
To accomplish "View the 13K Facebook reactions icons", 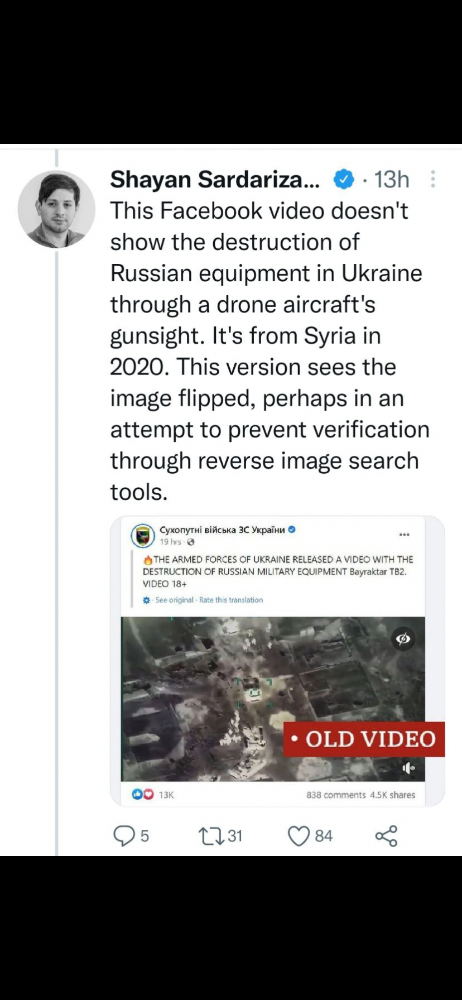I will coord(142,795).
